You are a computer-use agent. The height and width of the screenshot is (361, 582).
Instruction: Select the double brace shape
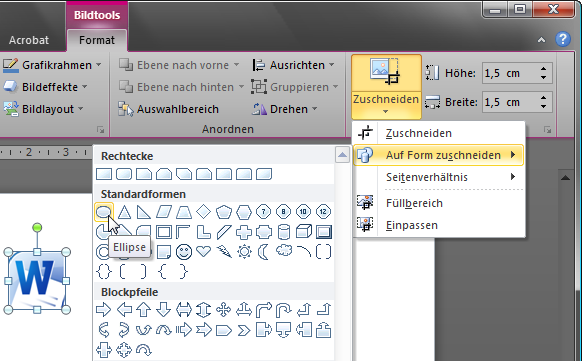[104, 272]
